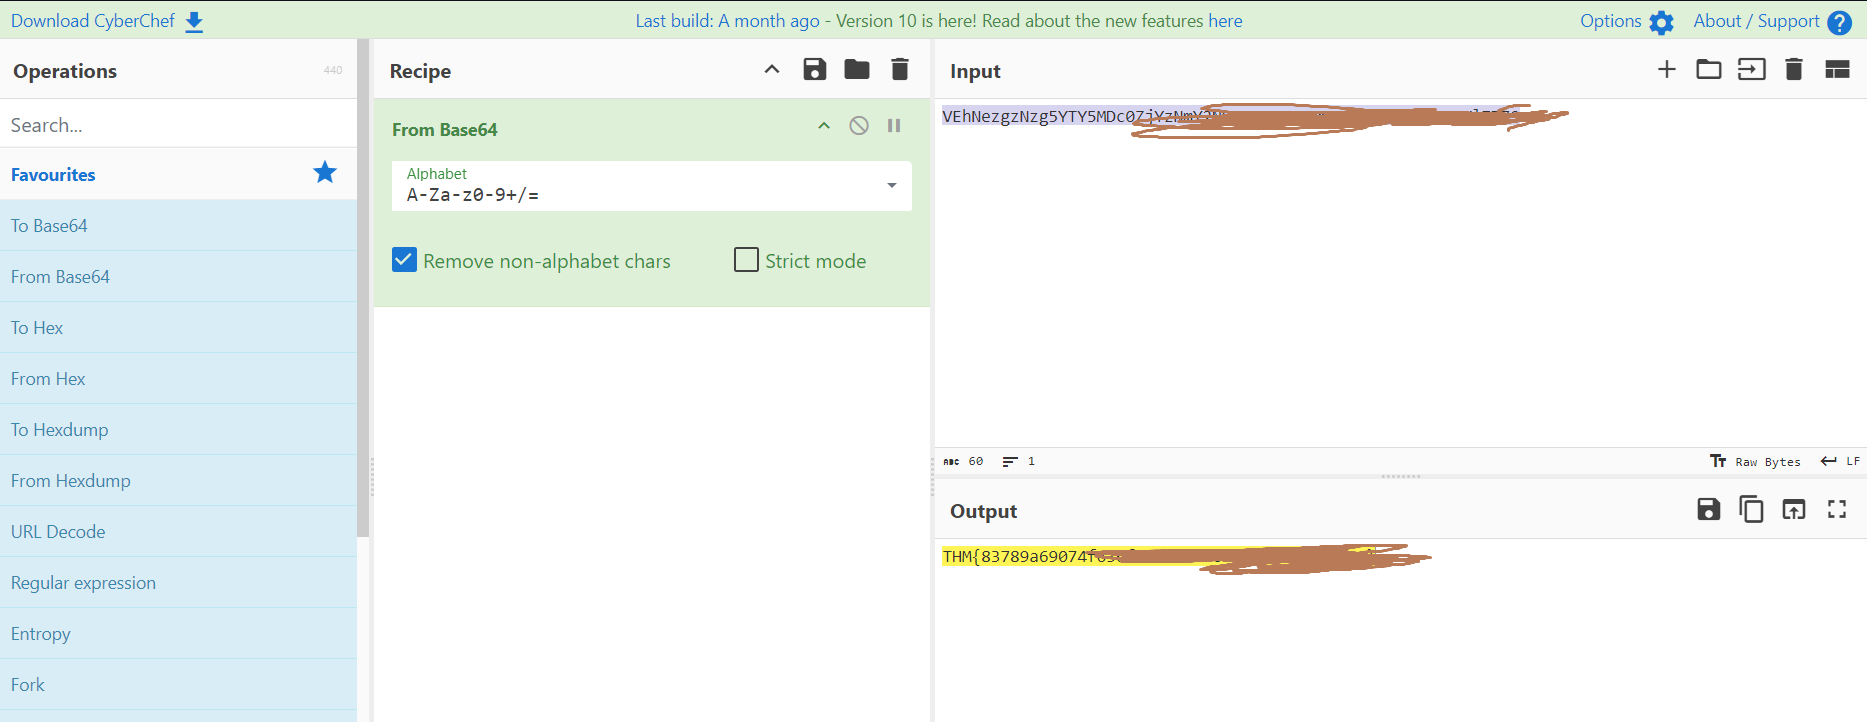Viewport: 1867px width, 722px height.
Task: Enable Strict mode checkbox
Action: click(x=746, y=260)
